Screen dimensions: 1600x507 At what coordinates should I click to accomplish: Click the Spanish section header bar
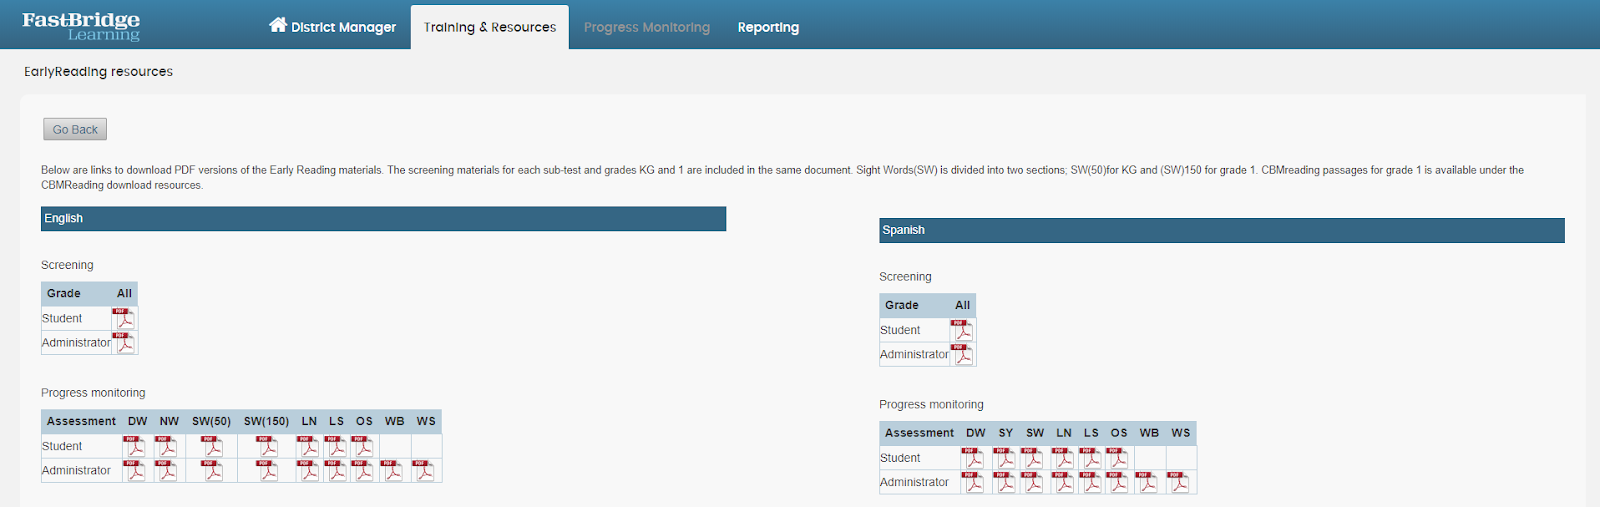[1222, 230]
